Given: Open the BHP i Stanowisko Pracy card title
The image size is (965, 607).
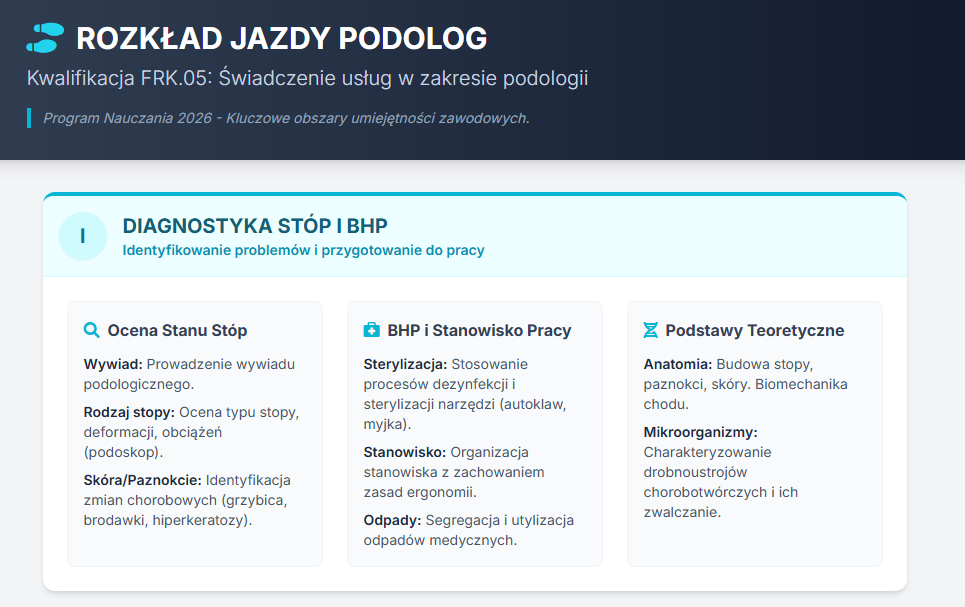Looking at the screenshot, I should click(x=479, y=330).
